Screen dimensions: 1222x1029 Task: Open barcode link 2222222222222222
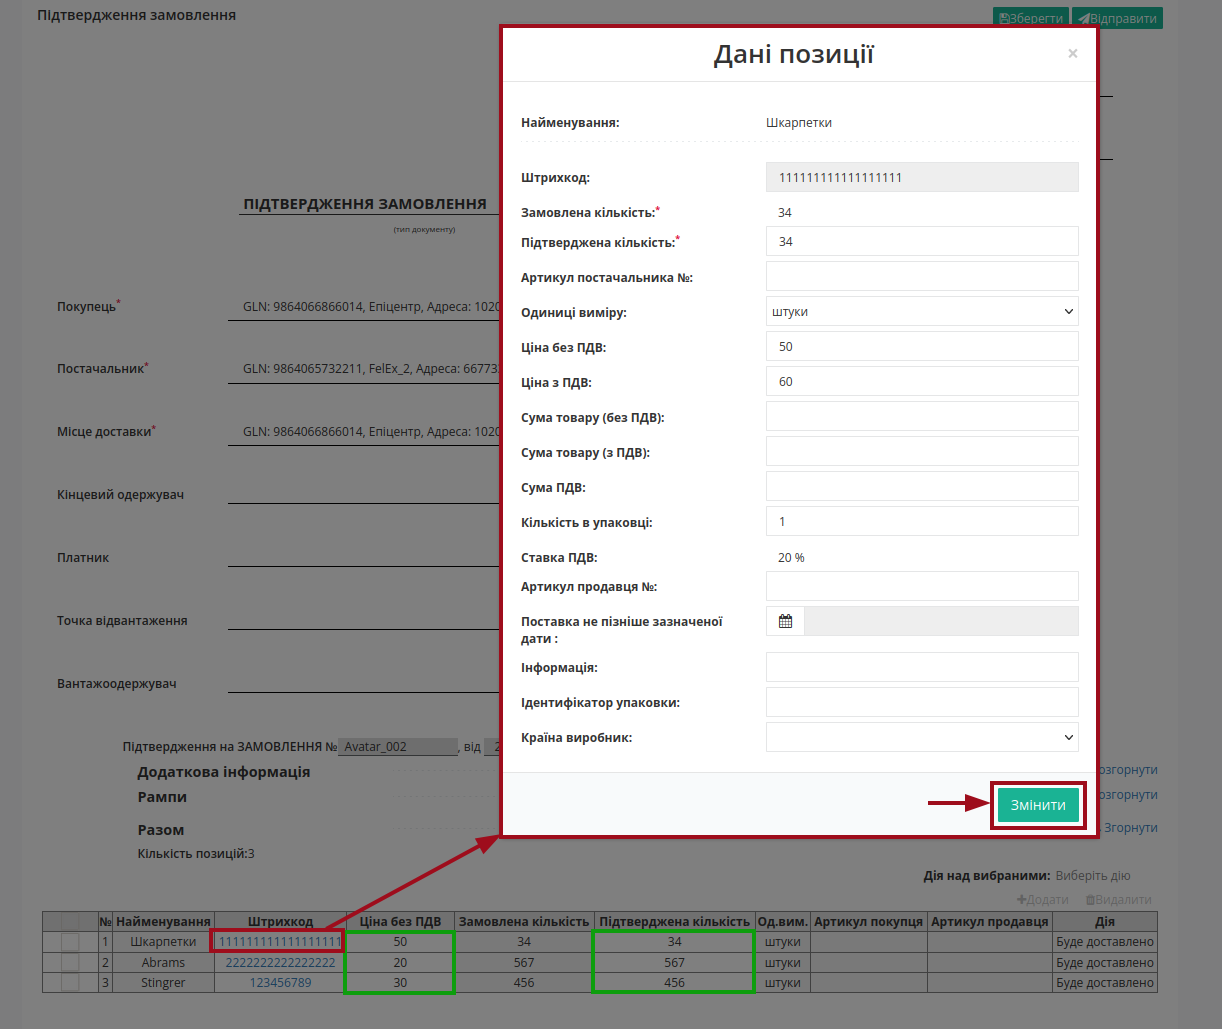pos(280,963)
